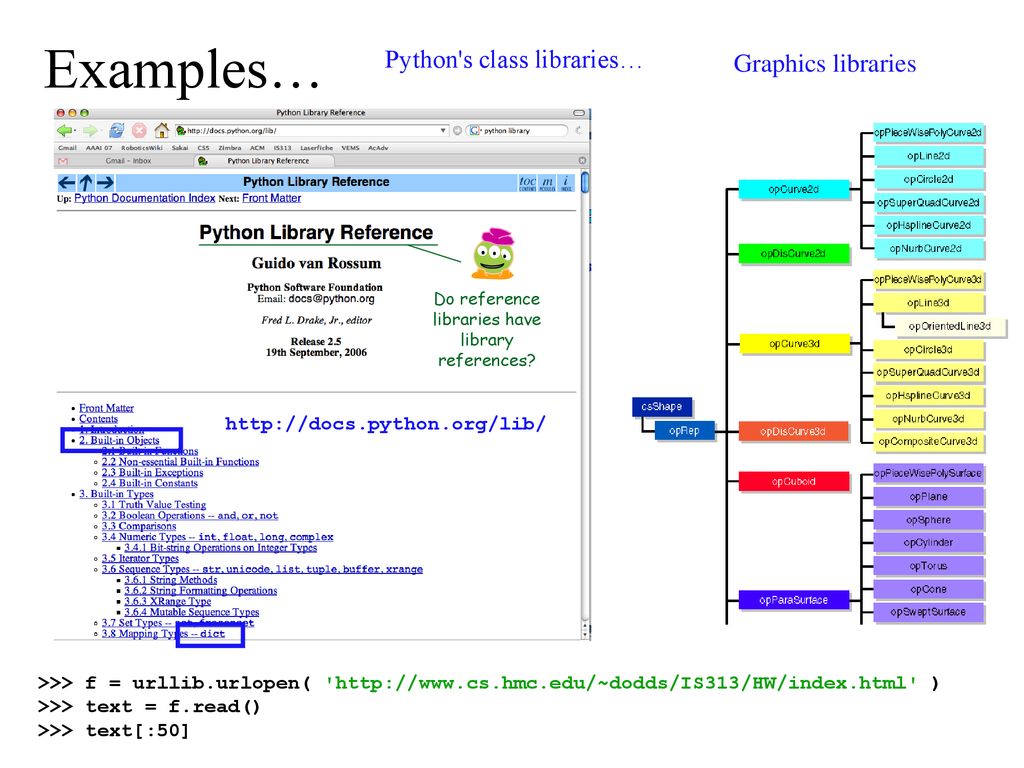
Task: Open the Sakai bookmark
Action: [x=180, y=148]
